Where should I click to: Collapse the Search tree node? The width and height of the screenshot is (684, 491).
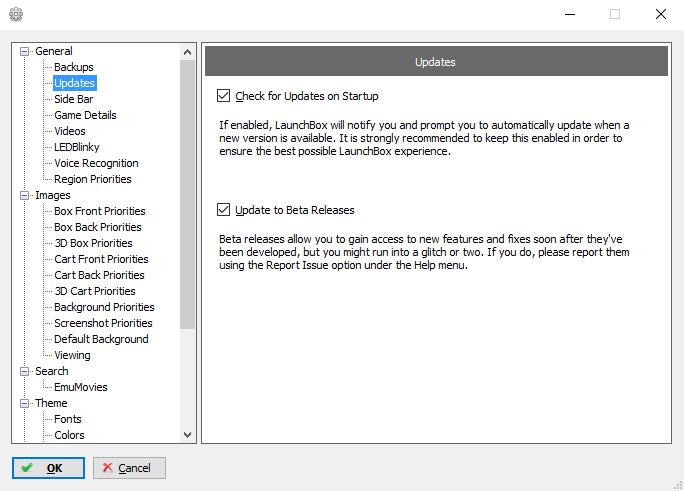click(x=25, y=372)
